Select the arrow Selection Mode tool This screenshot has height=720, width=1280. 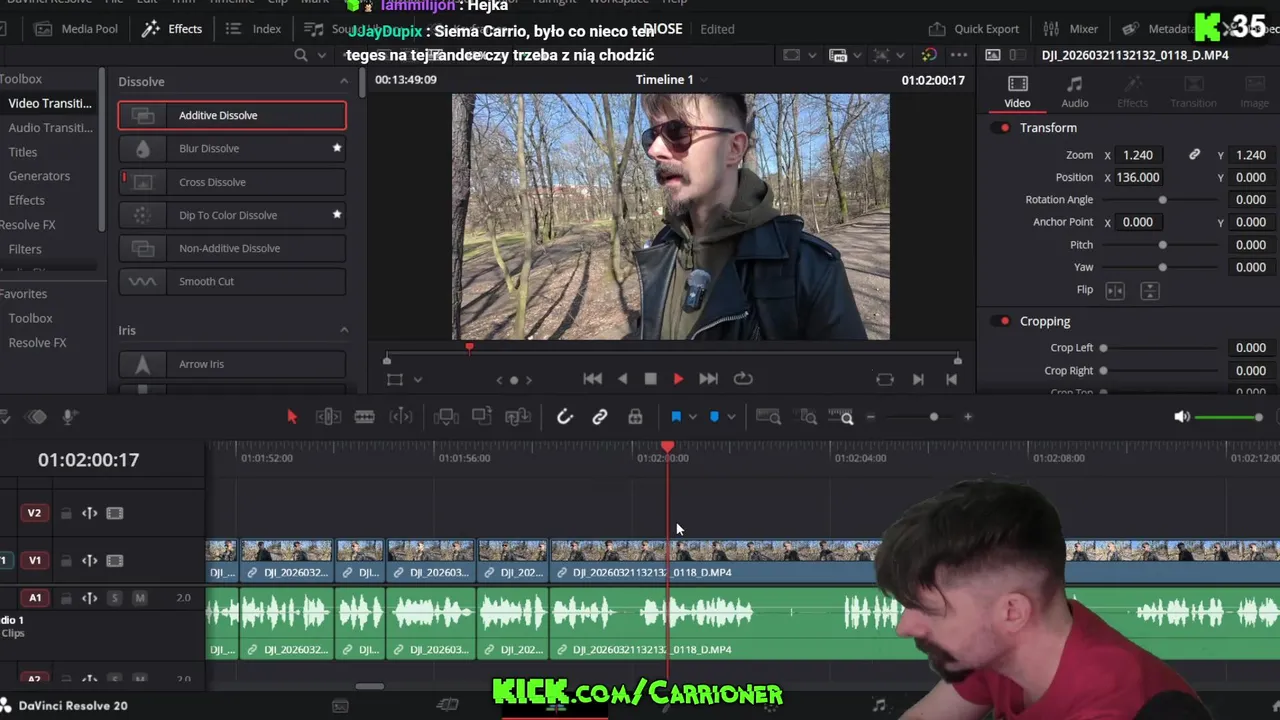pyautogui.click(x=292, y=417)
